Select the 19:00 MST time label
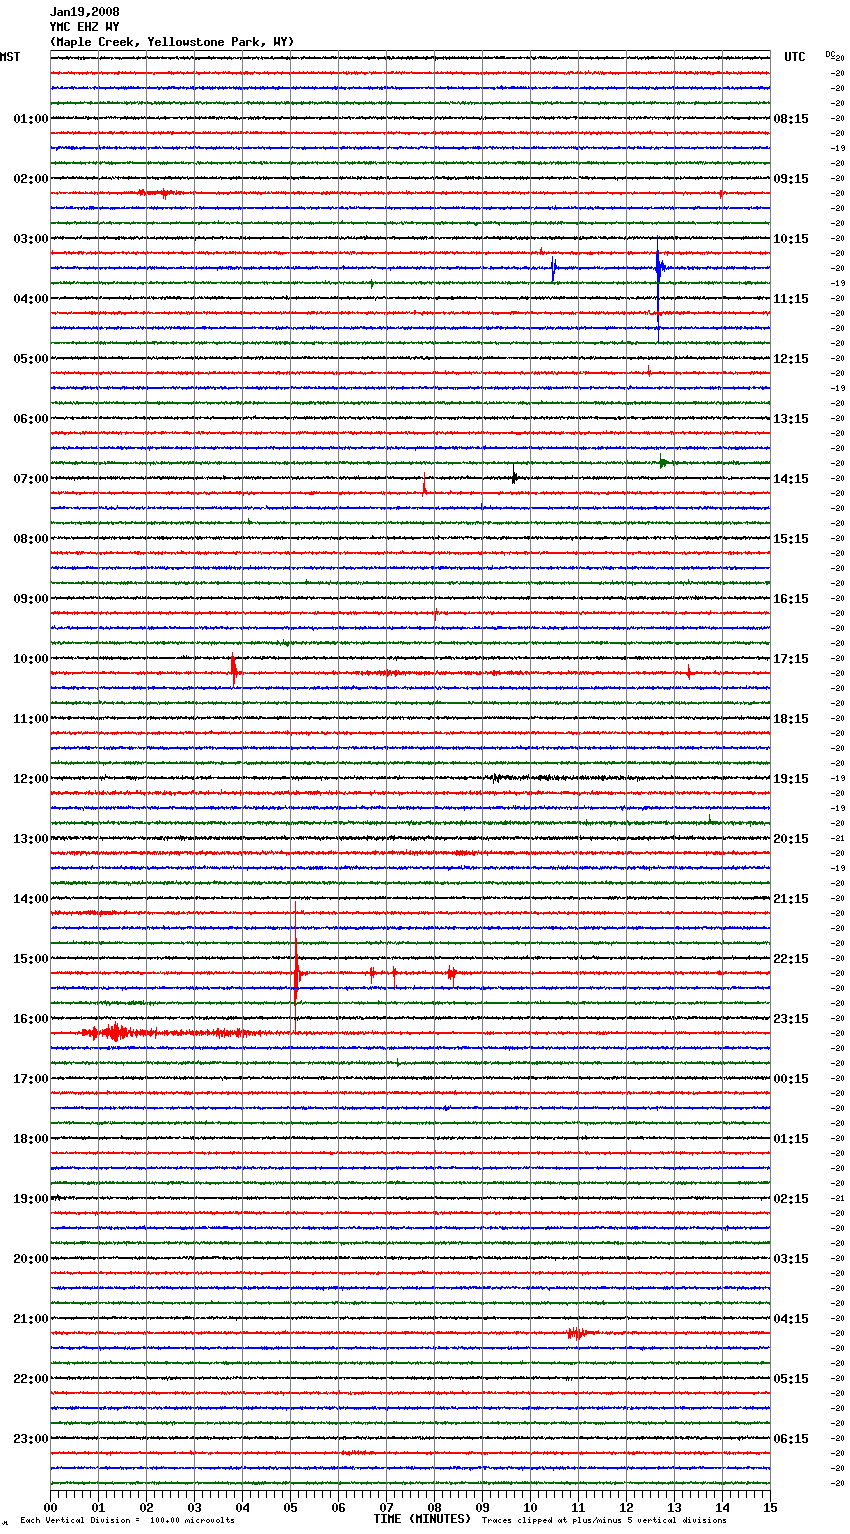This screenshot has height=1534, width=850. [x=30, y=1199]
